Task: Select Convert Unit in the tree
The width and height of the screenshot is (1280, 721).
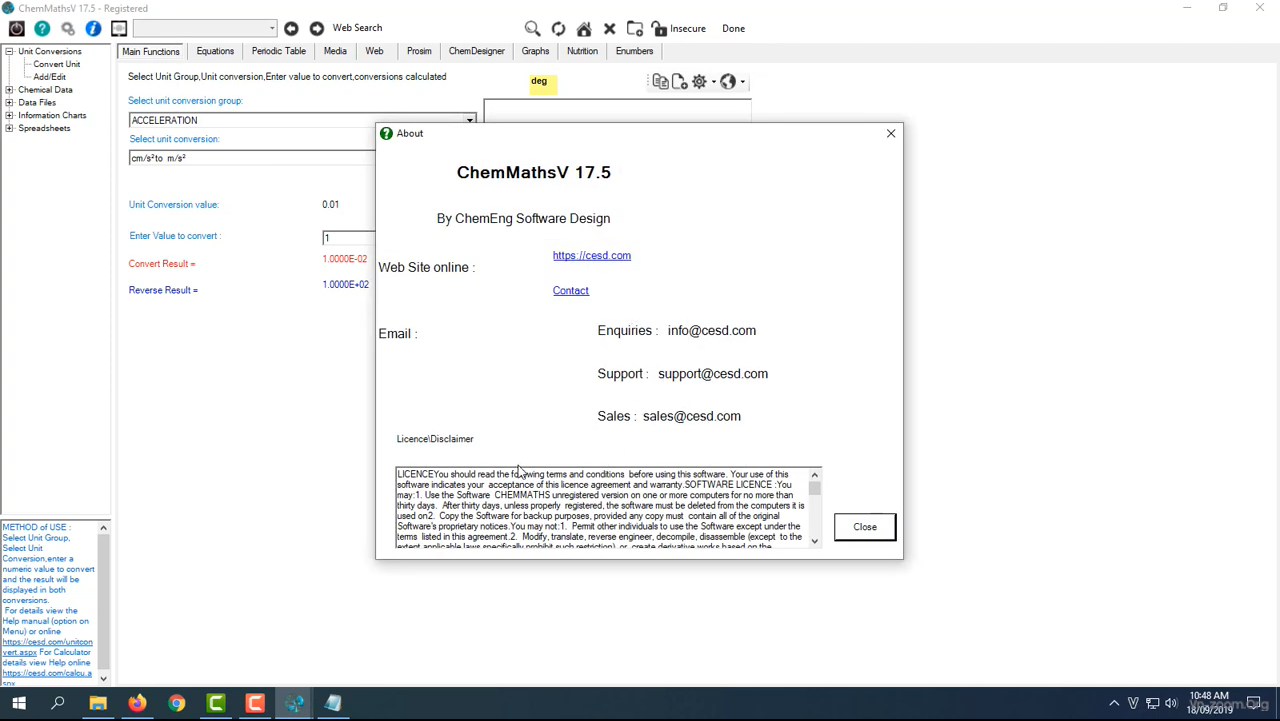Action: 57,64
